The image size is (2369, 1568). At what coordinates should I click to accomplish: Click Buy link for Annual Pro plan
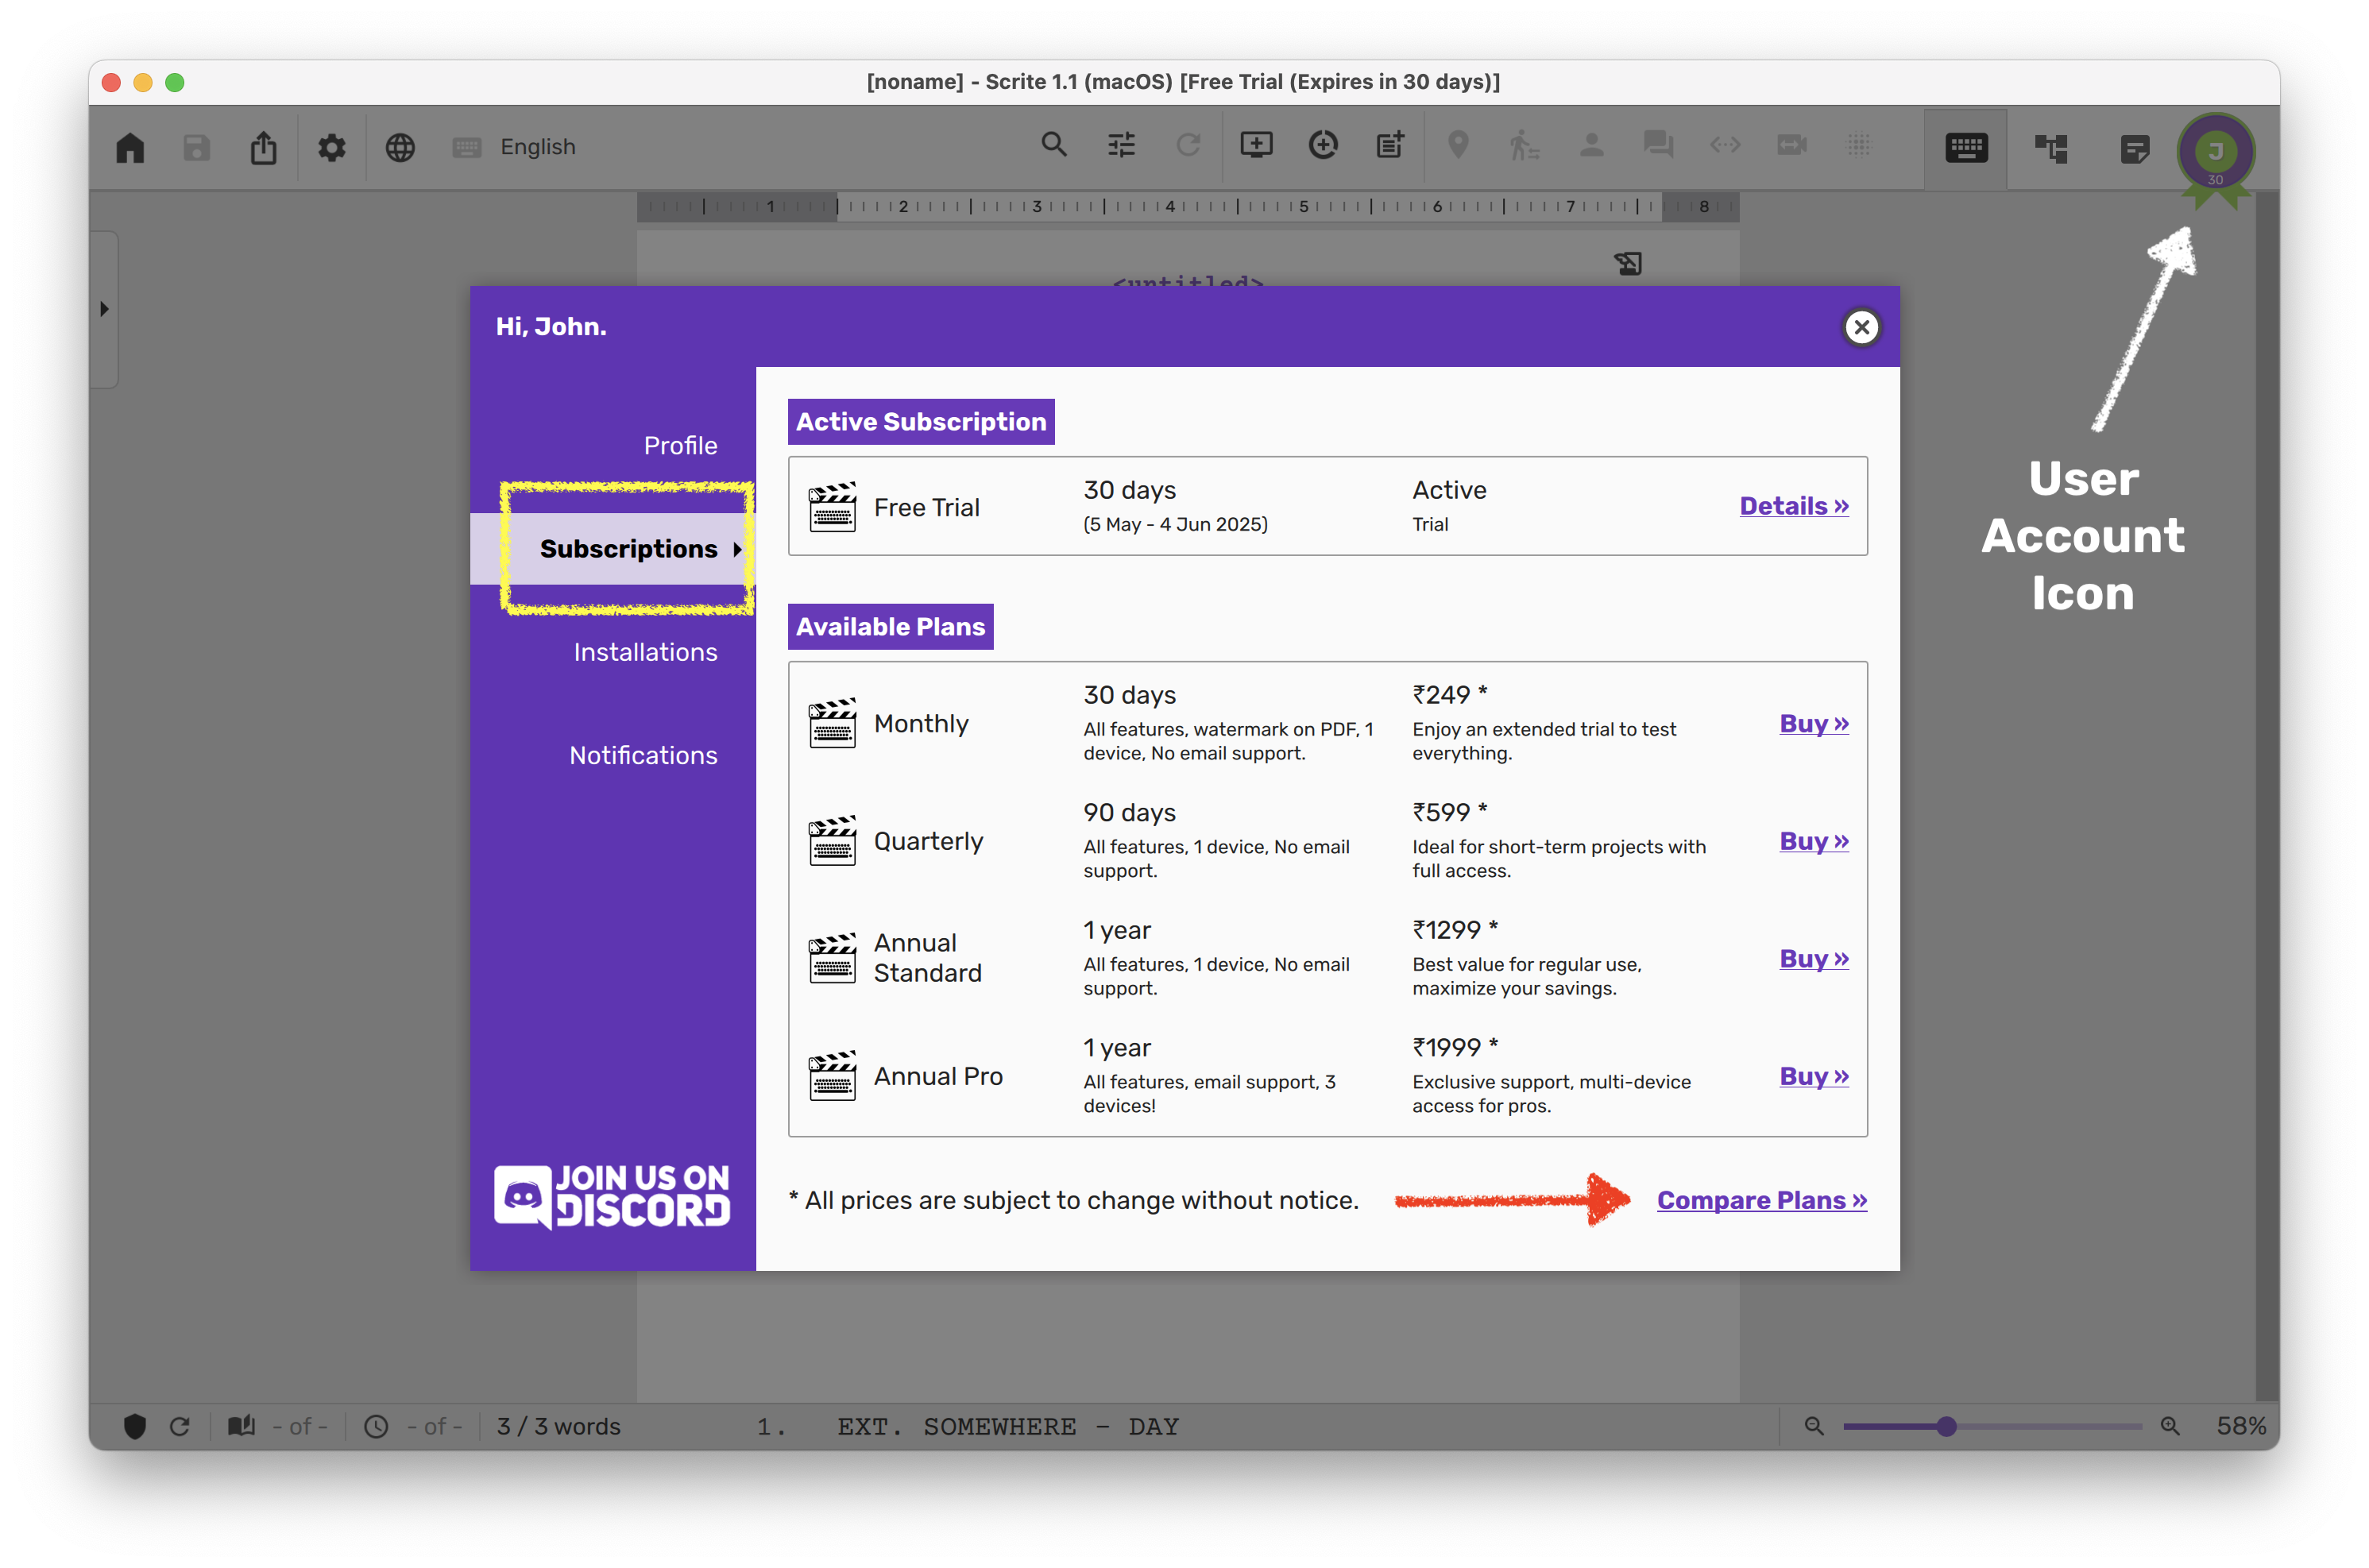(x=1813, y=1076)
